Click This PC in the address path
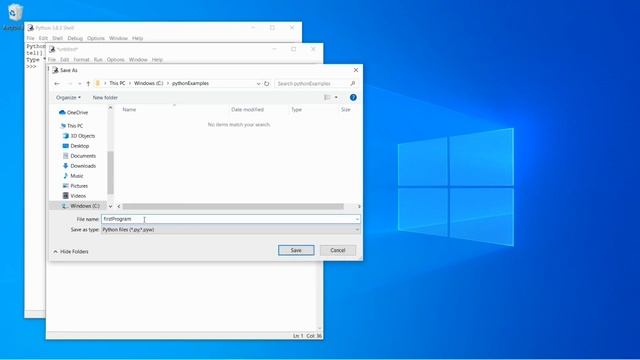This screenshot has width=640, height=360. pos(117,83)
